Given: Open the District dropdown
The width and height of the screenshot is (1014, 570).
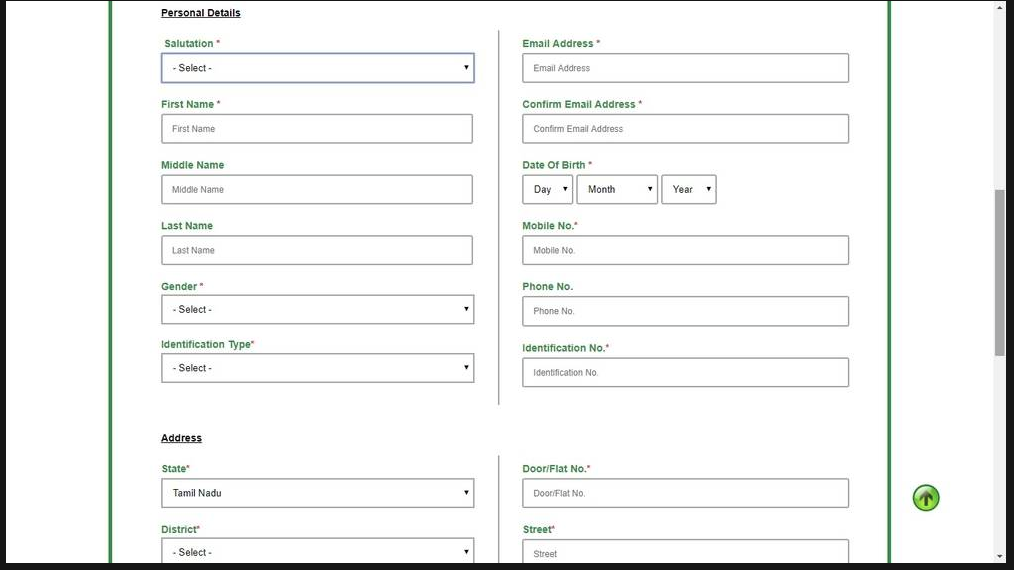Looking at the screenshot, I should pyautogui.click(x=317, y=551).
